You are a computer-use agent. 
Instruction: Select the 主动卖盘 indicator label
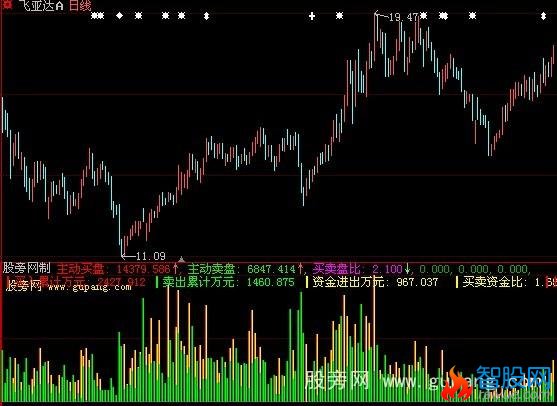211,269
